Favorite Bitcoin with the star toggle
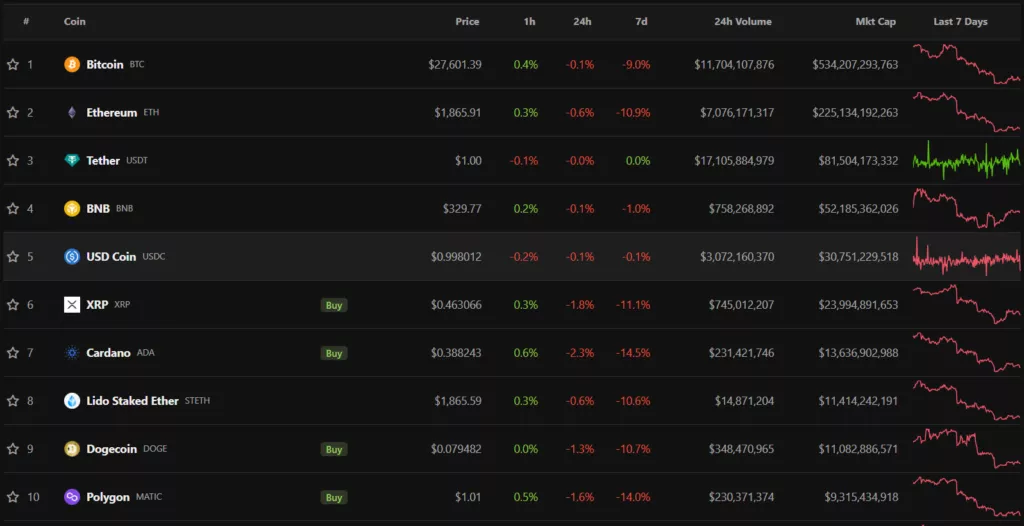Viewport: 1024px width, 526px height. coord(13,64)
